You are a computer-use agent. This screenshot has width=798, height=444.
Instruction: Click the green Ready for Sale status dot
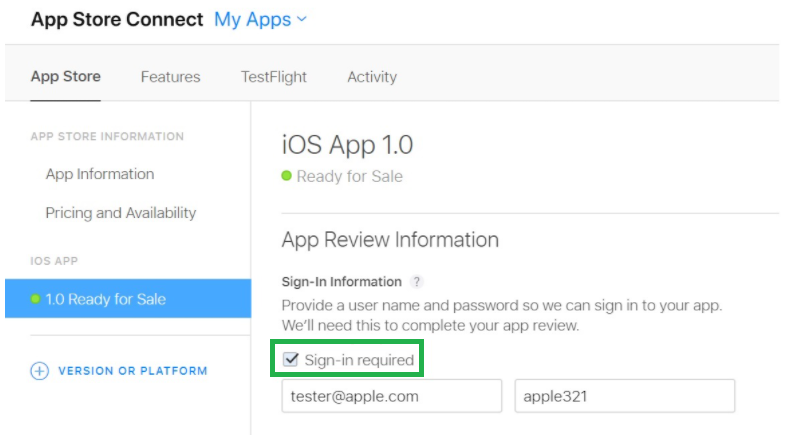(287, 176)
